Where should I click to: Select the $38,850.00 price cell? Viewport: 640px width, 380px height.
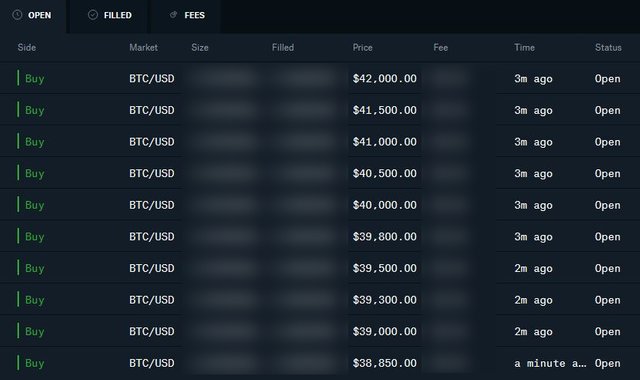(384, 363)
